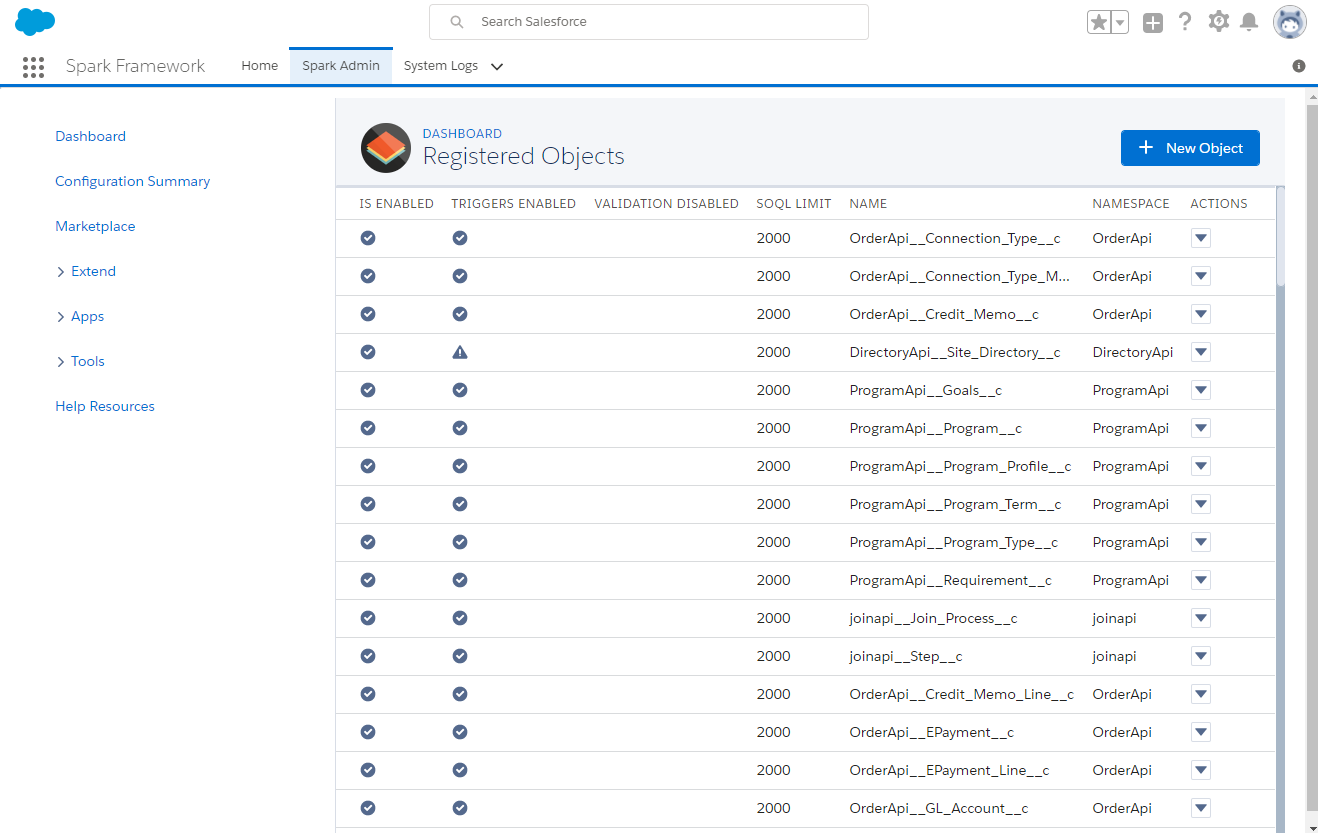Open the Spark Admin tab
This screenshot has width=1318, height=833.
pos(340,65)
